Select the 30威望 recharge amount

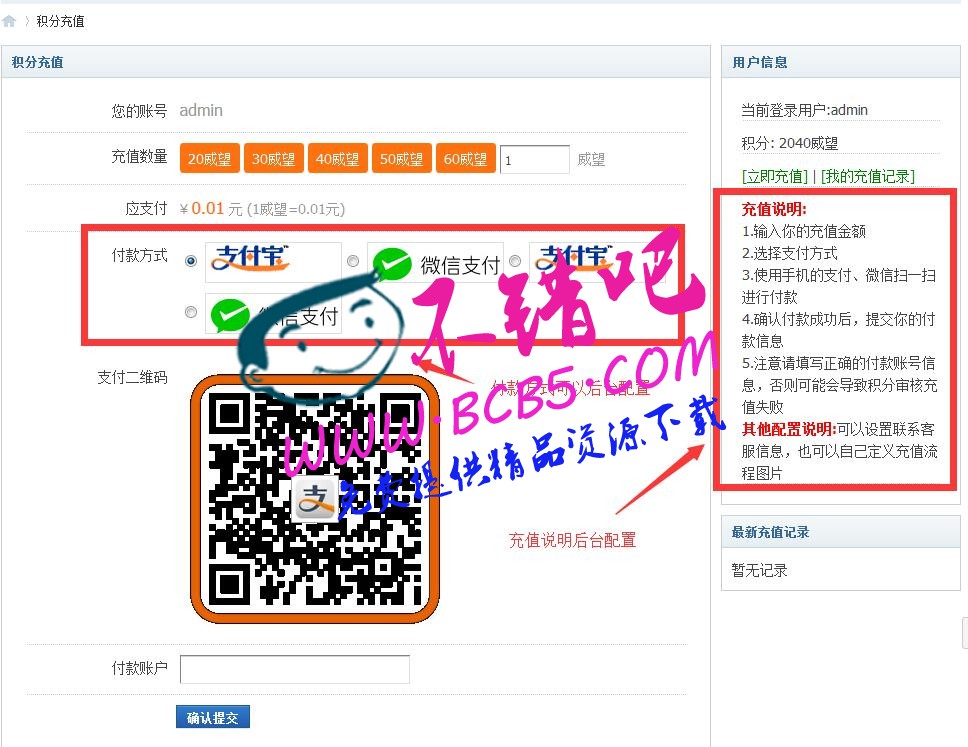(x=273, y=159)
